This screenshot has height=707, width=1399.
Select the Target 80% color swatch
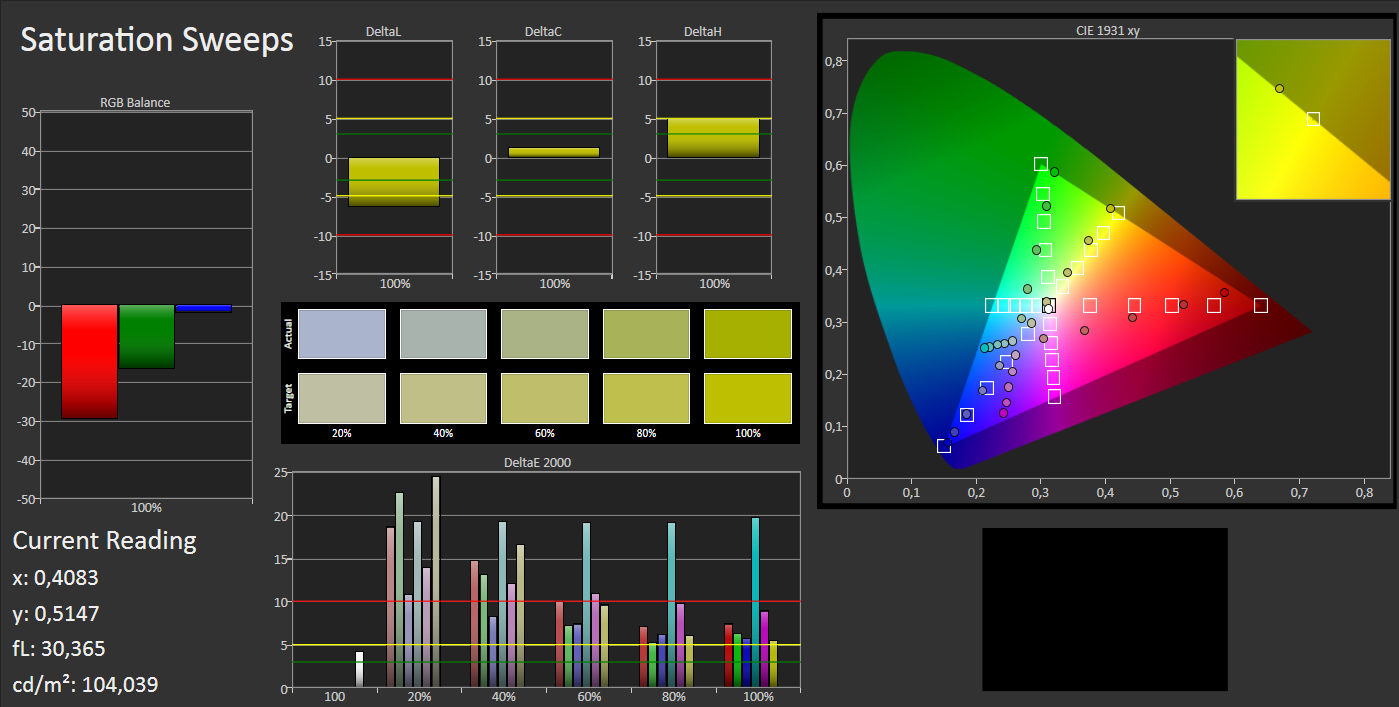[646, 398]
